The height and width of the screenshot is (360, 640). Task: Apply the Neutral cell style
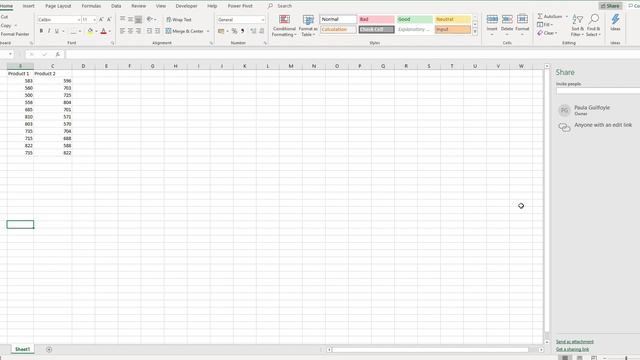click(453, 19)
